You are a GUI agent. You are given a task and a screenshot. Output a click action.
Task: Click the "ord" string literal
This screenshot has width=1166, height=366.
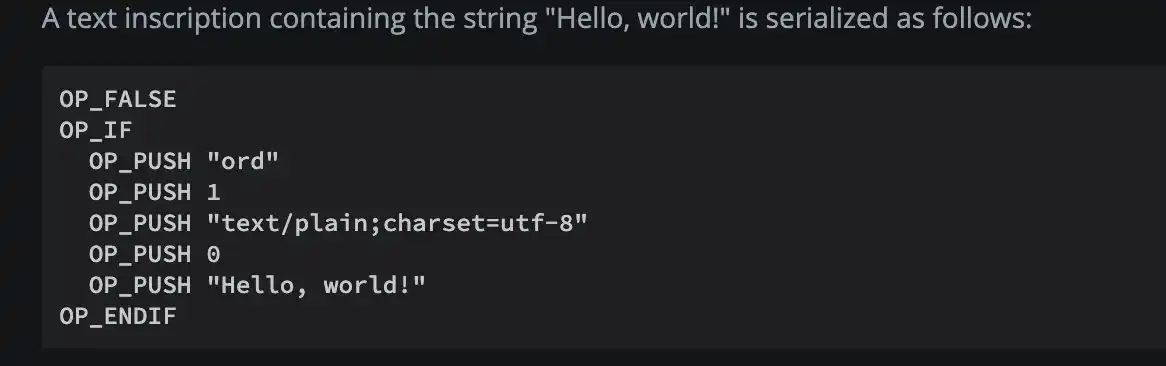click(x=242, y=161)
